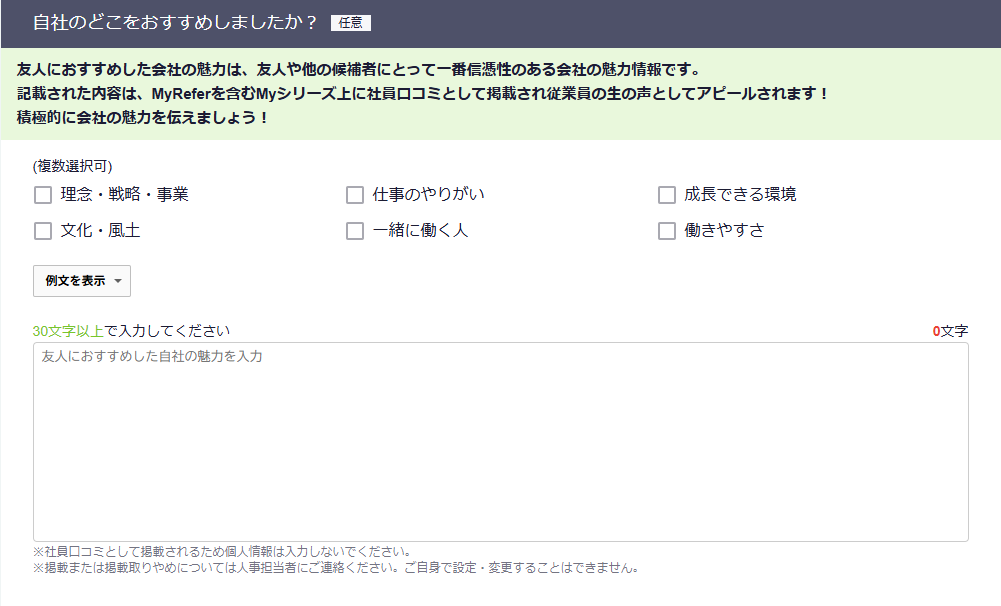
Task: Click the 任意 badge in header
Action: pos(351,23)
